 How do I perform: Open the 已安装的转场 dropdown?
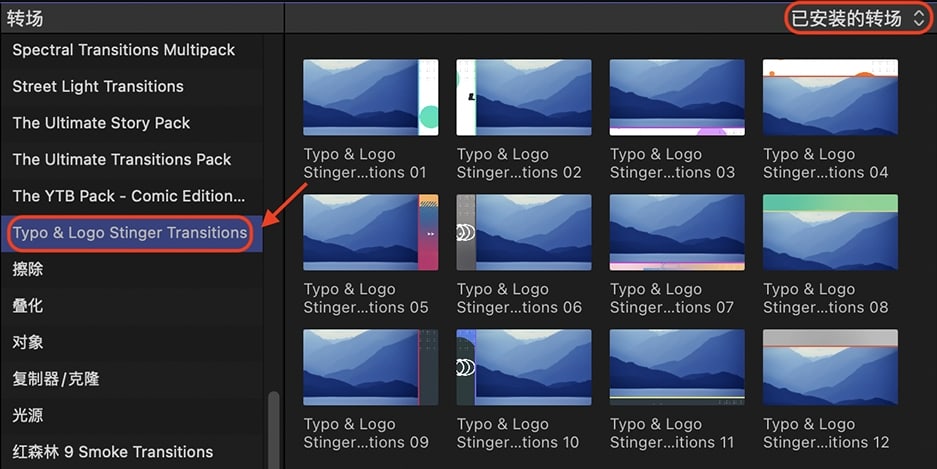point(858,19)
